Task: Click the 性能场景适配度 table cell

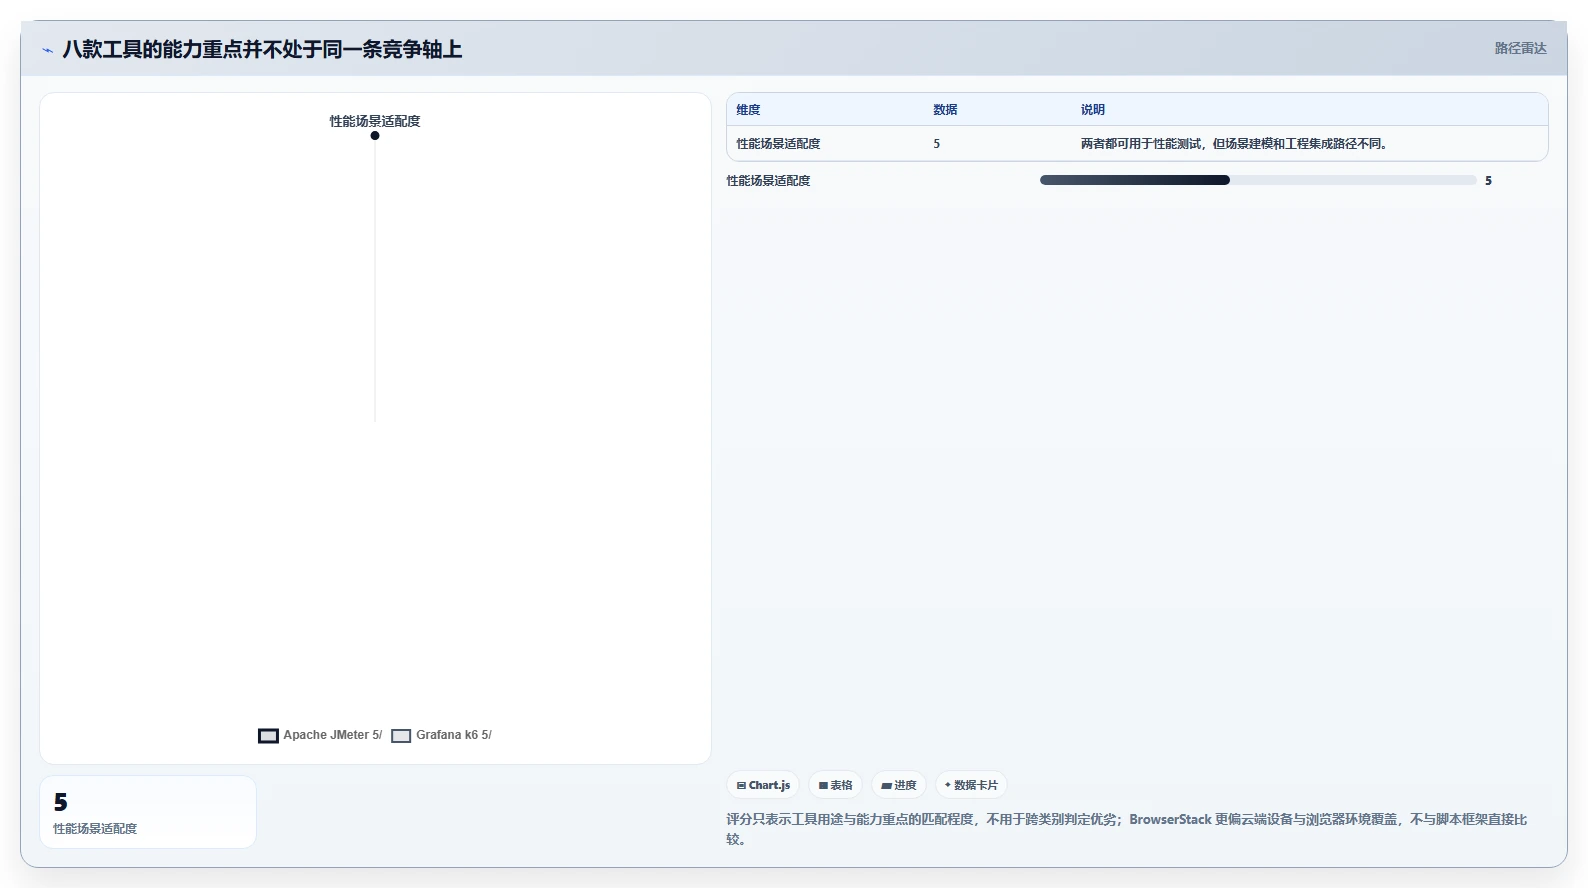Action: coord(779,144)
